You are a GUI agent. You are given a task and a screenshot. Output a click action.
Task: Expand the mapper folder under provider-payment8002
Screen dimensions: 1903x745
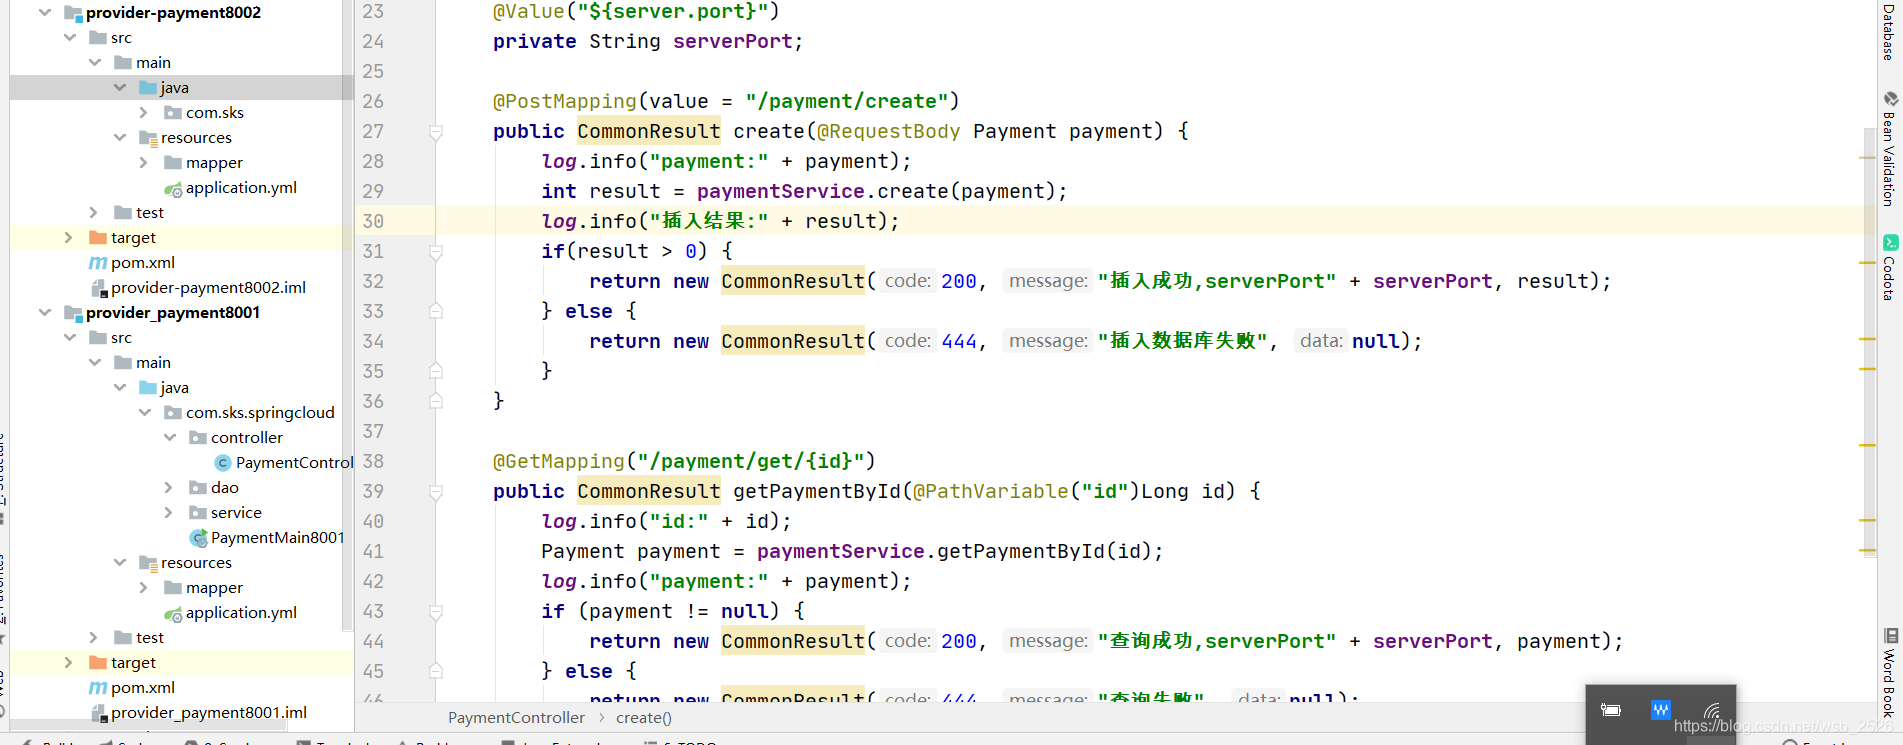tap(144, 163)
